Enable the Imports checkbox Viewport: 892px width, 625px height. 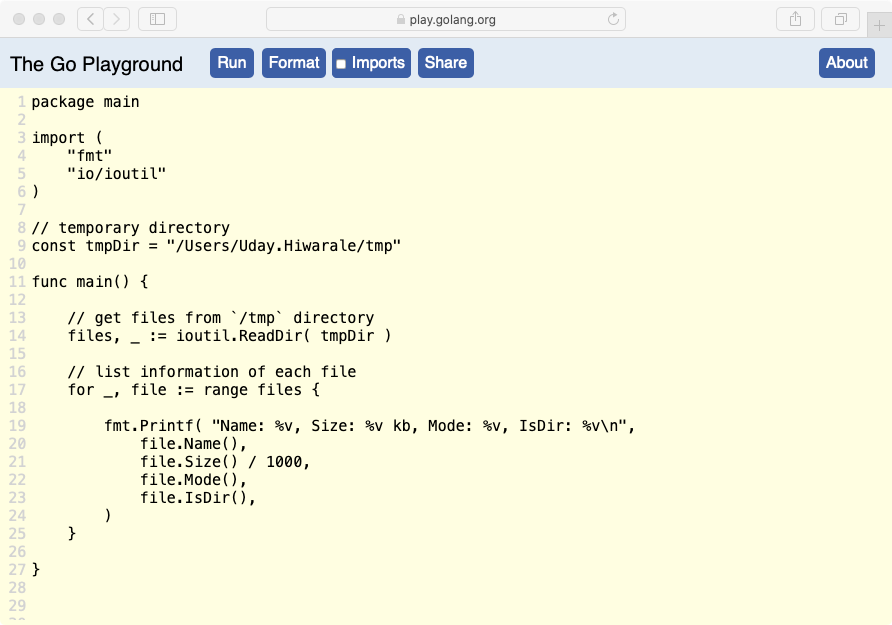click(x=341, y=64)
